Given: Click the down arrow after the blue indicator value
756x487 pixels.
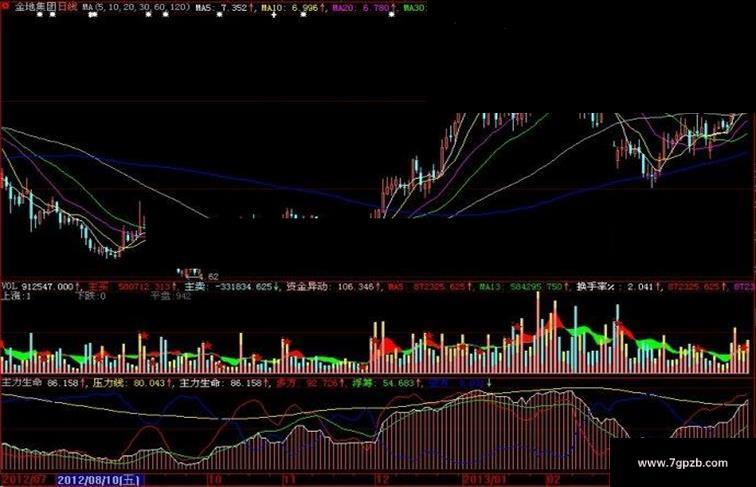Looking at the screenshot, I should 488,383.
